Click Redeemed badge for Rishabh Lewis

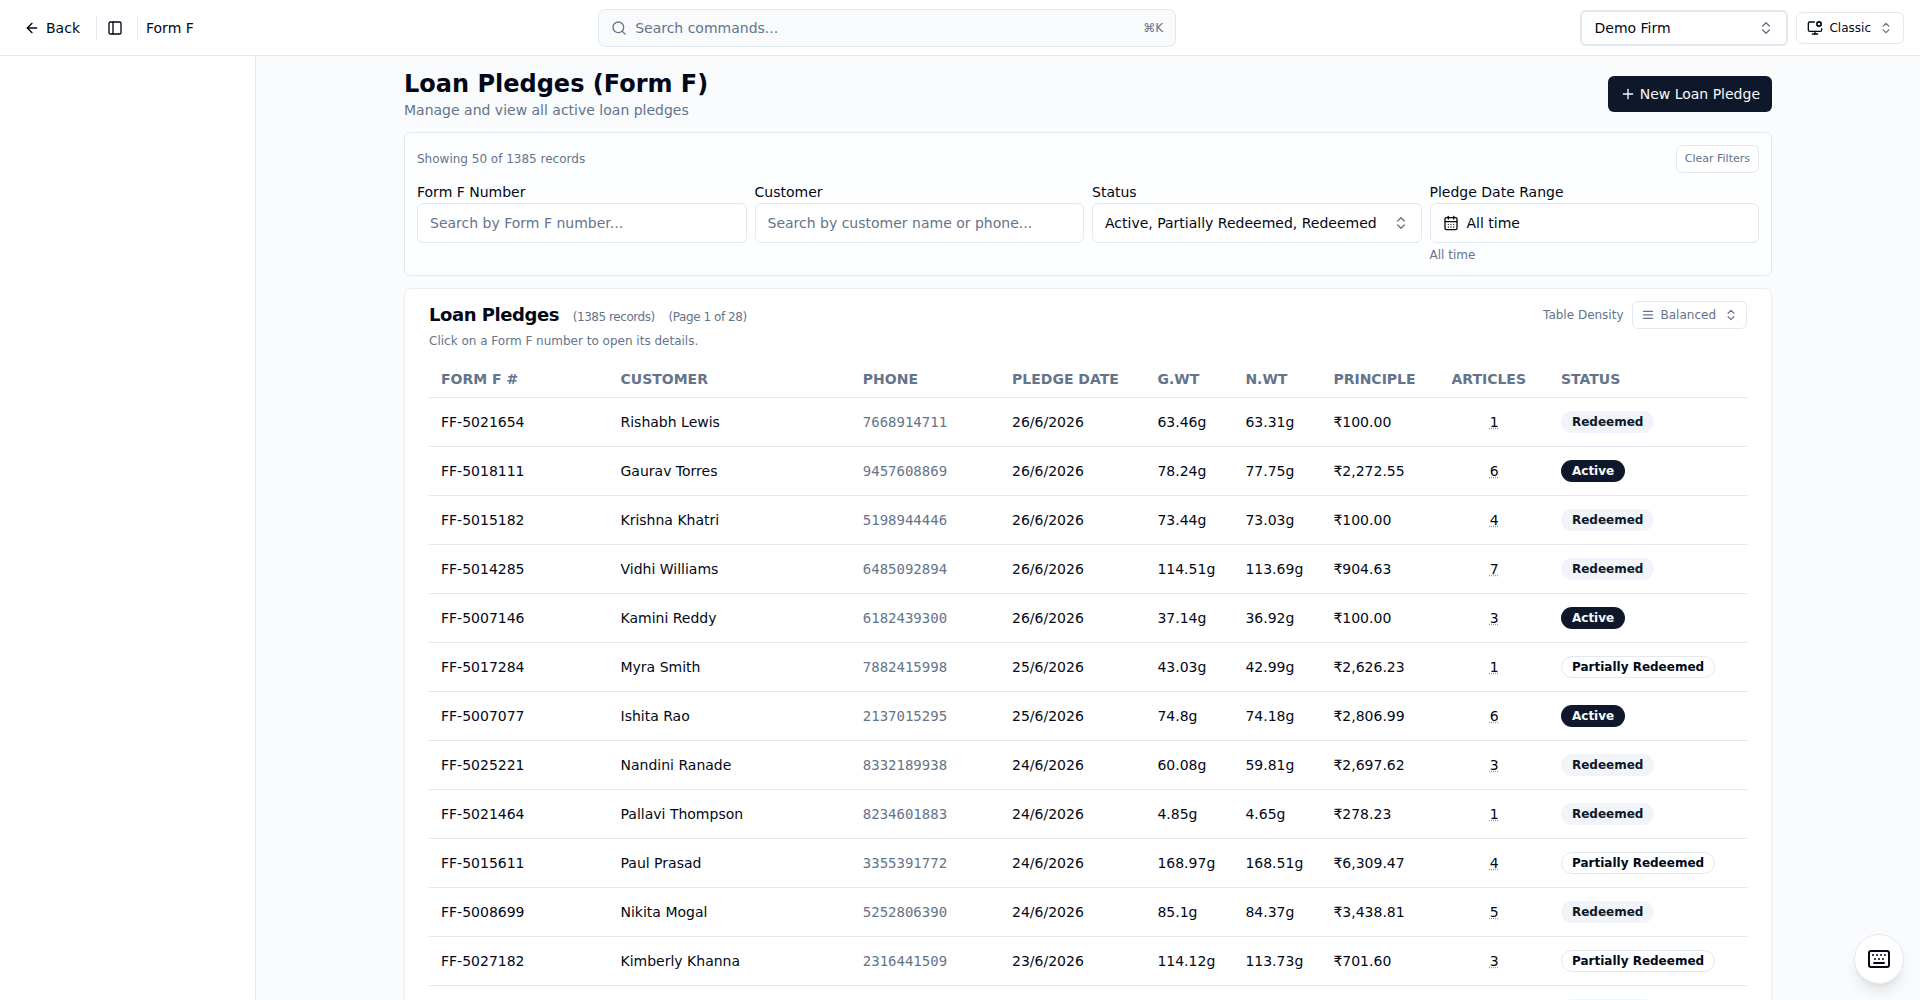coord(1607,422)
